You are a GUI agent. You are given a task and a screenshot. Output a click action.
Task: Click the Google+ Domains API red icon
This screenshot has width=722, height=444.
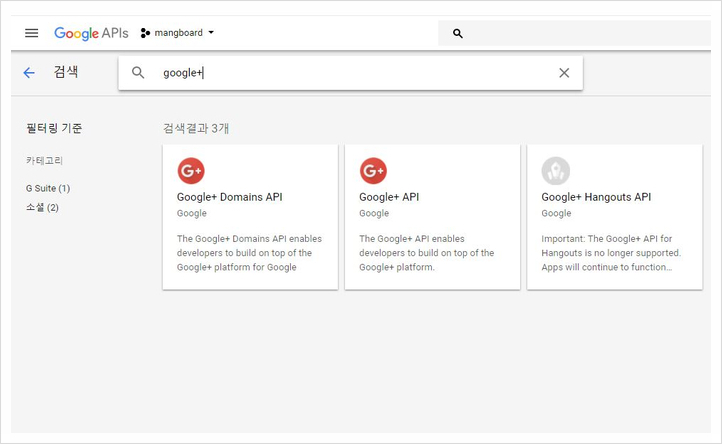coord(191,171)
